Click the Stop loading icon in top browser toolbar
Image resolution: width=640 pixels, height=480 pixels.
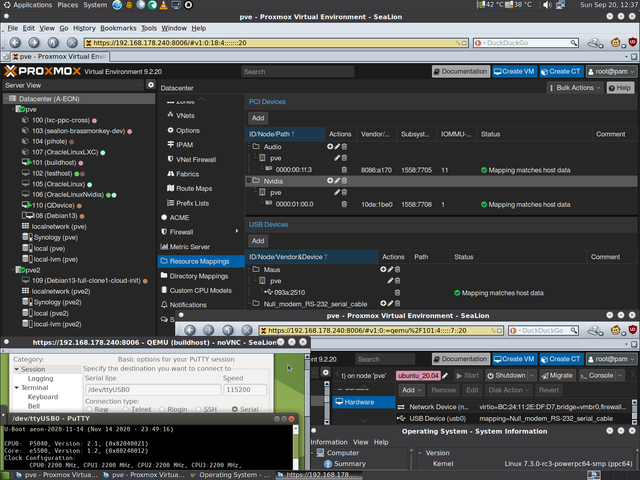(x=72, y=42)
